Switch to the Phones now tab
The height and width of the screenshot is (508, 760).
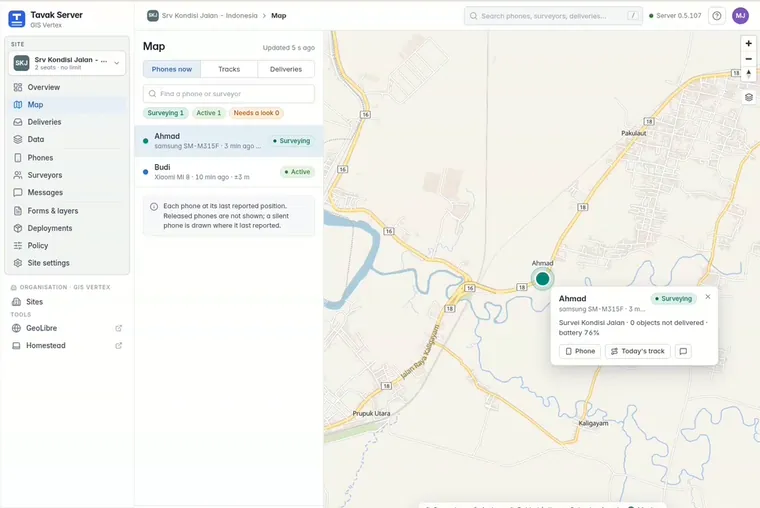[172, 69]
